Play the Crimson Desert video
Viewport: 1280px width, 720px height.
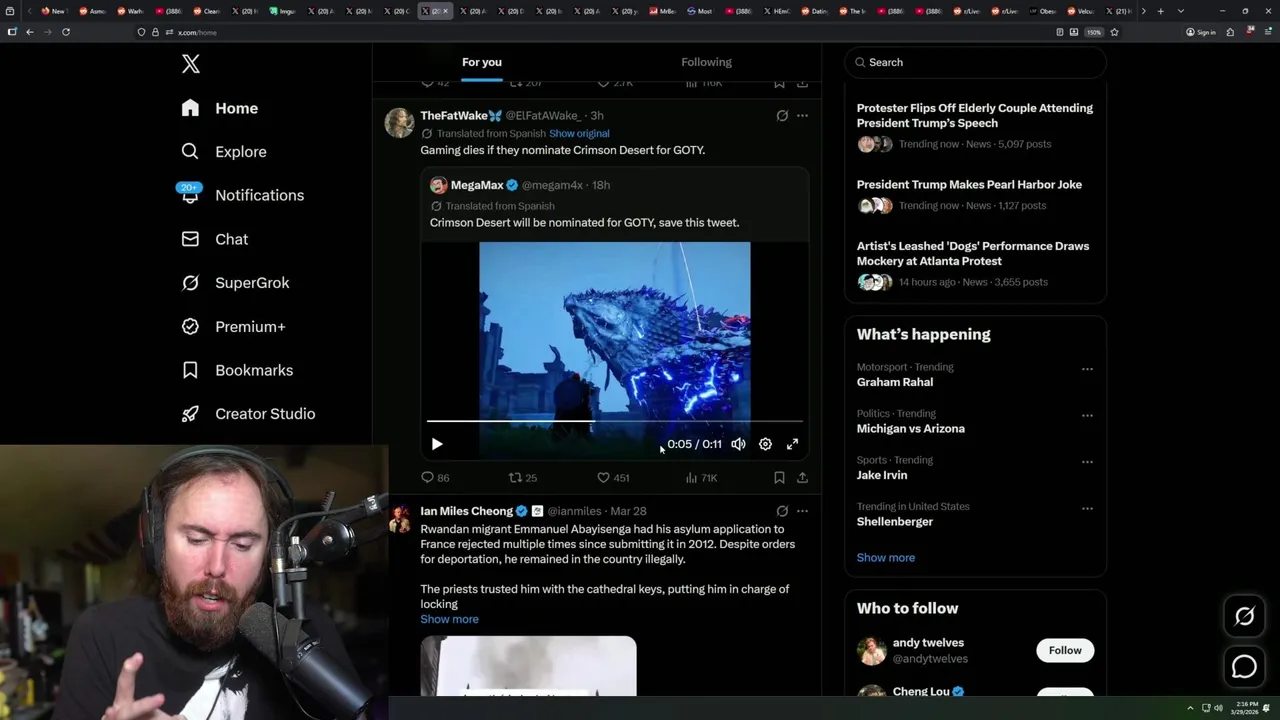(x=437, y=444)
